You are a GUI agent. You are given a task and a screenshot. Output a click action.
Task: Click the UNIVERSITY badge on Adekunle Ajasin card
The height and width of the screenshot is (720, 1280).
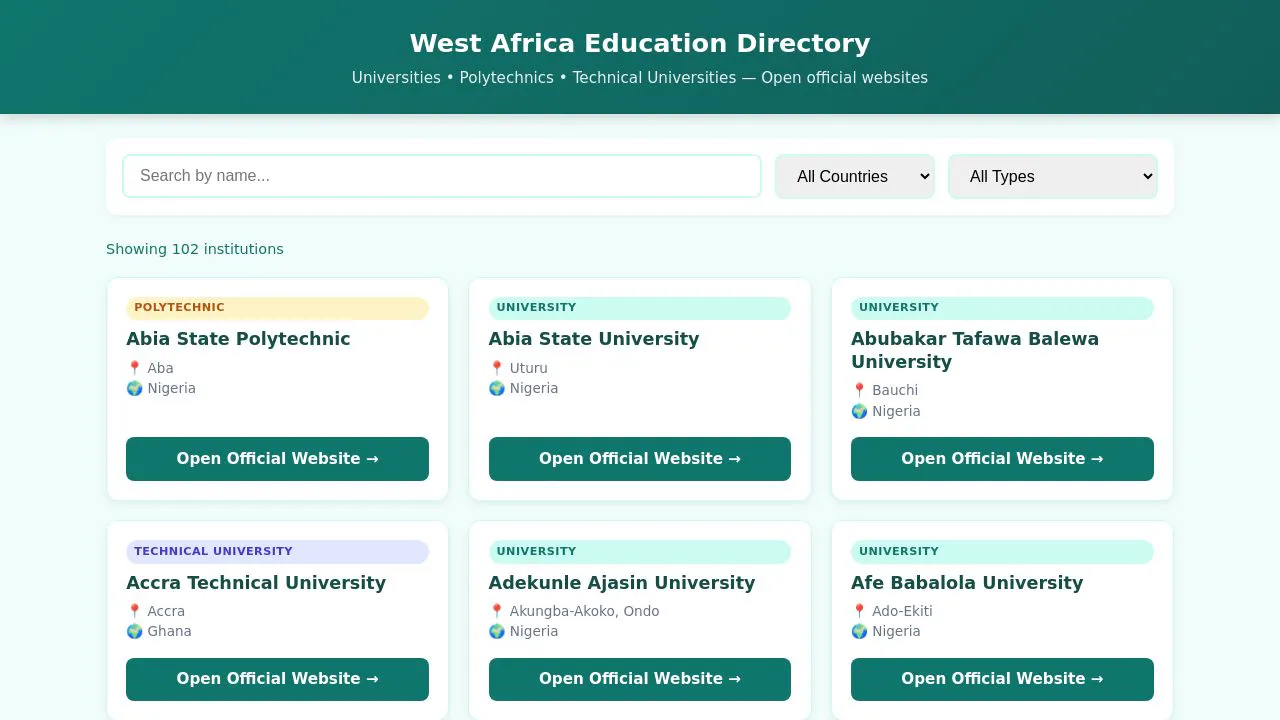click(640, 552)
